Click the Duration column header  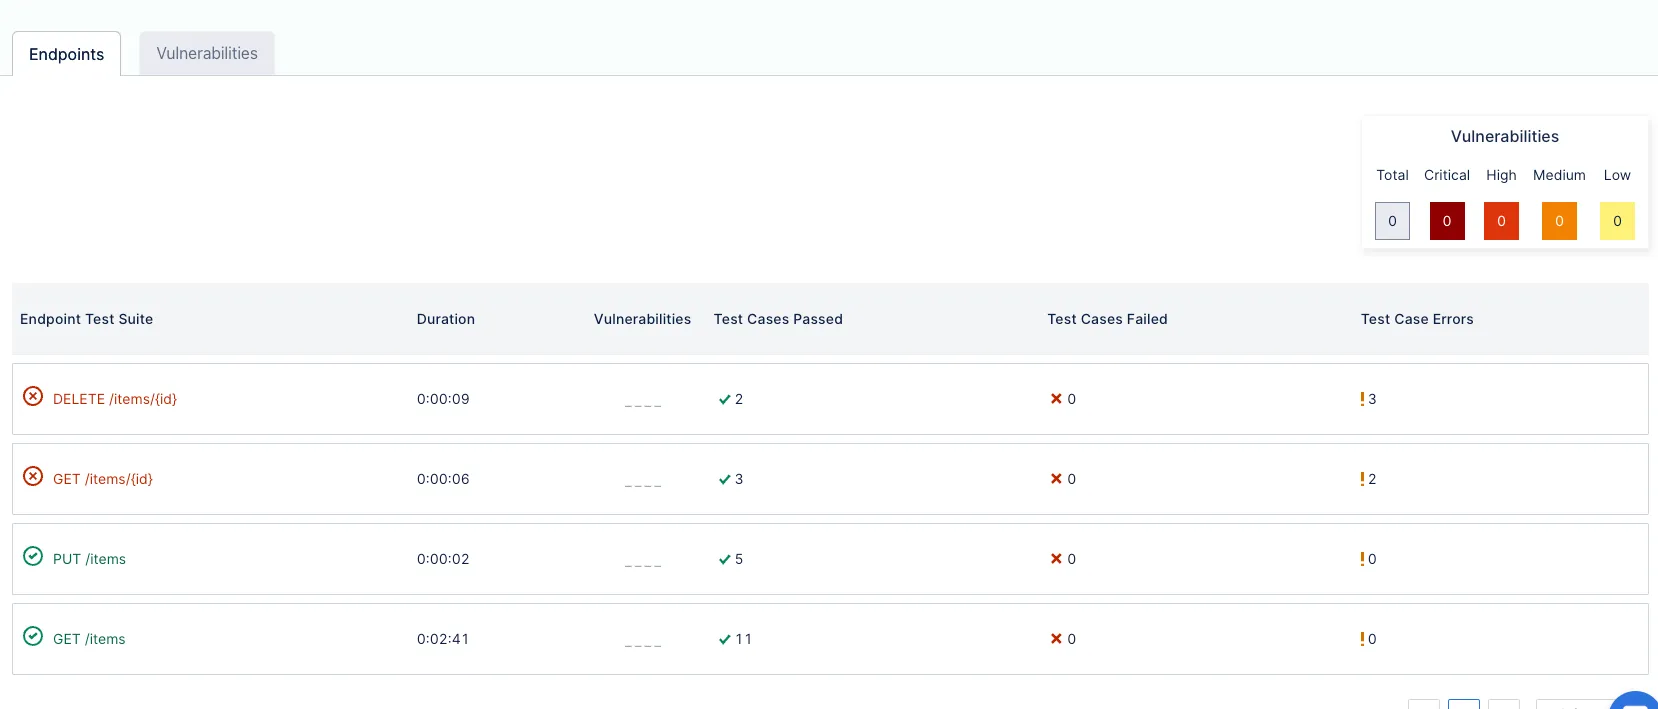click(446, 319)
